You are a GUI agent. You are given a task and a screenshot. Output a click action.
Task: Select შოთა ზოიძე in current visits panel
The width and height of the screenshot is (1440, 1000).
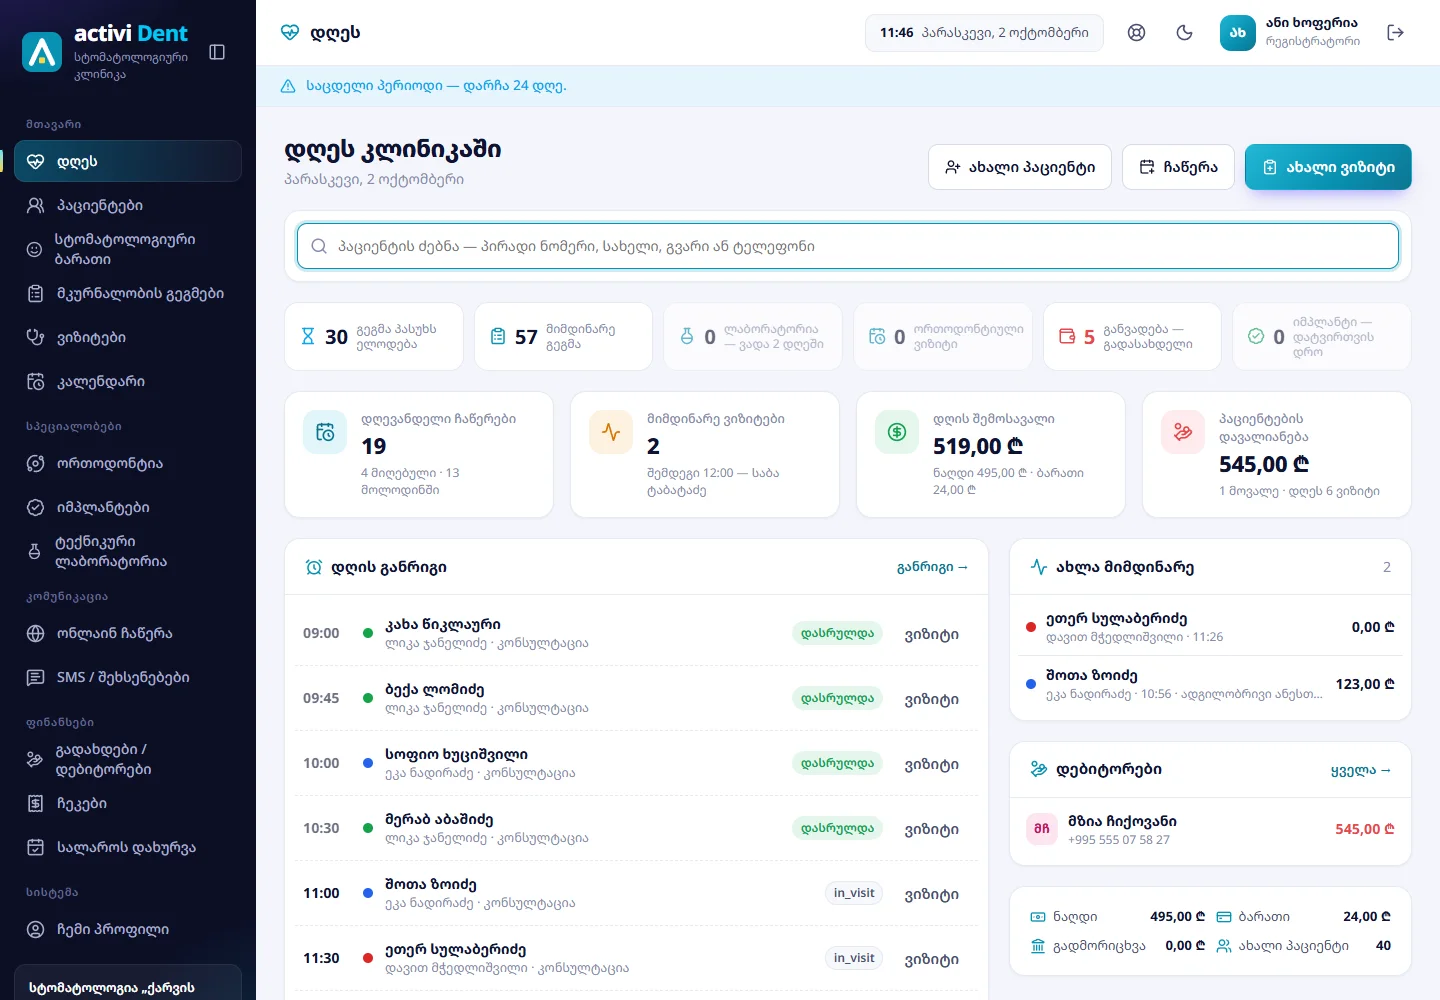pos(1210,684)
